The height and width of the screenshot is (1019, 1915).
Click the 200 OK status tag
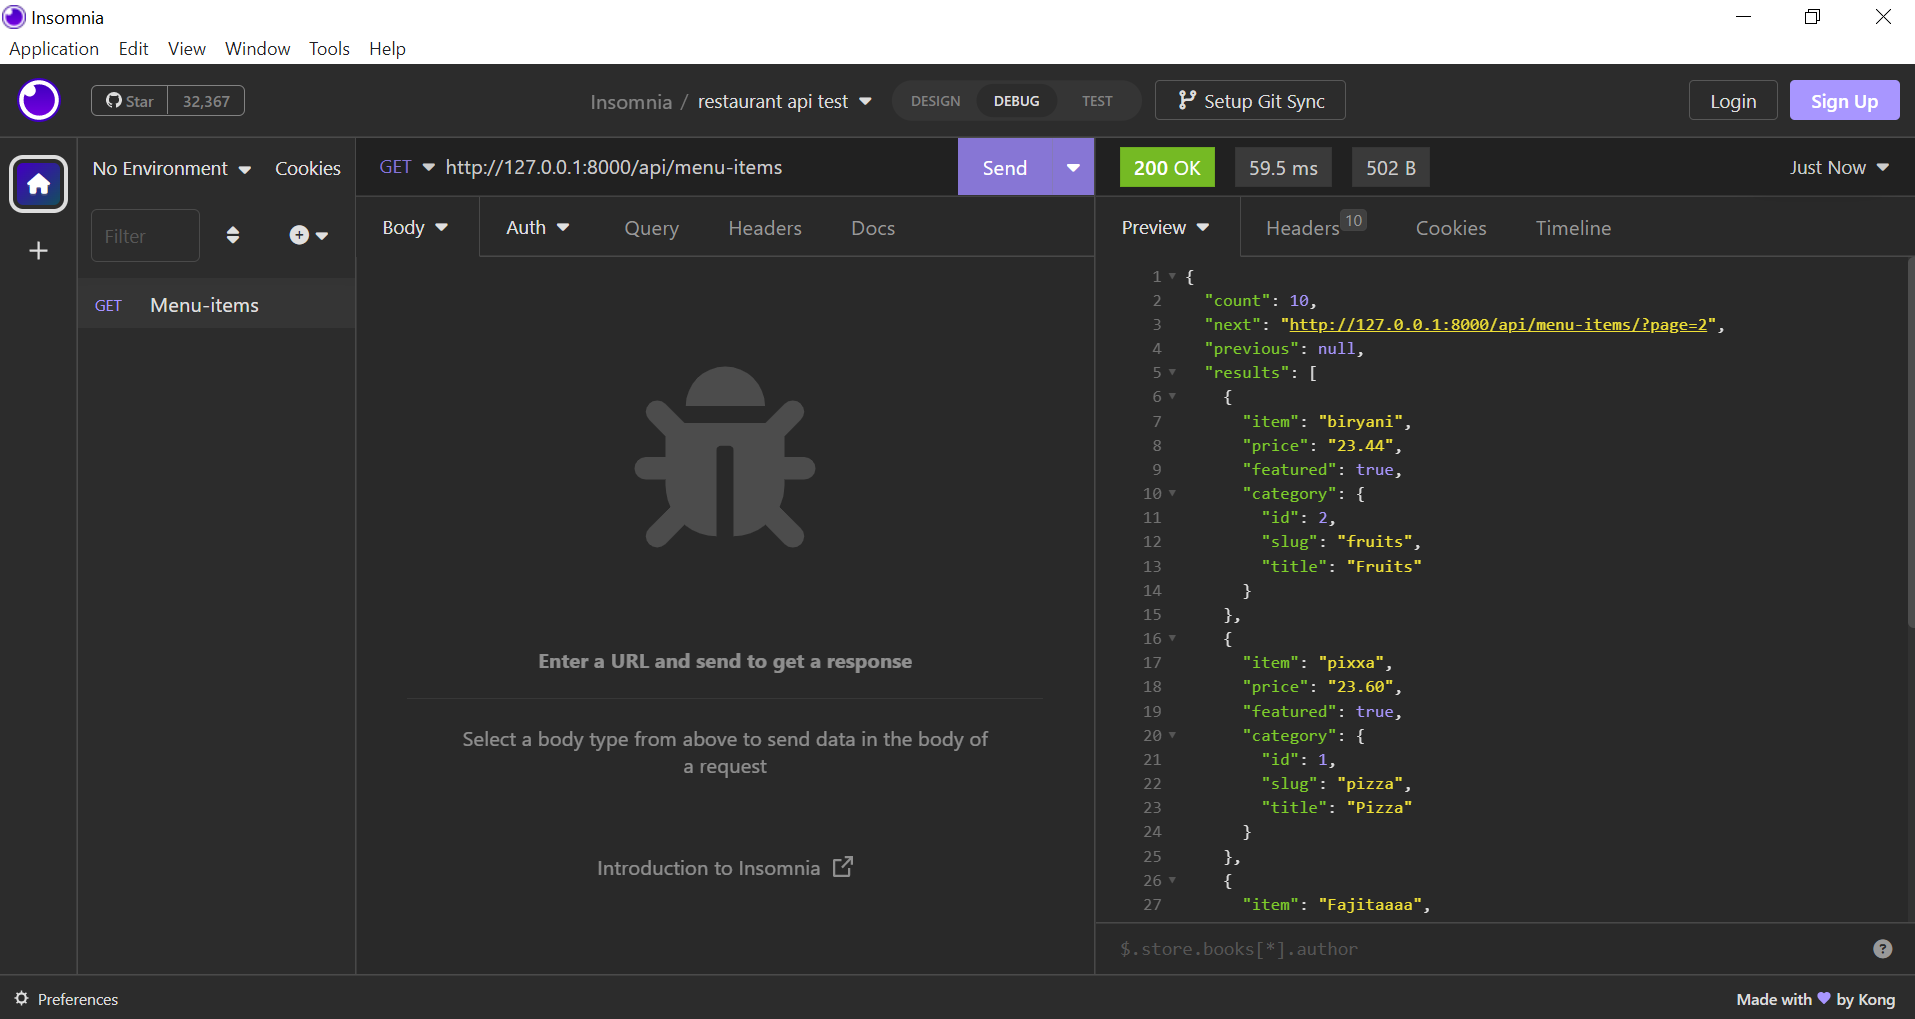pyautogui.click(x=1167, y=167)
